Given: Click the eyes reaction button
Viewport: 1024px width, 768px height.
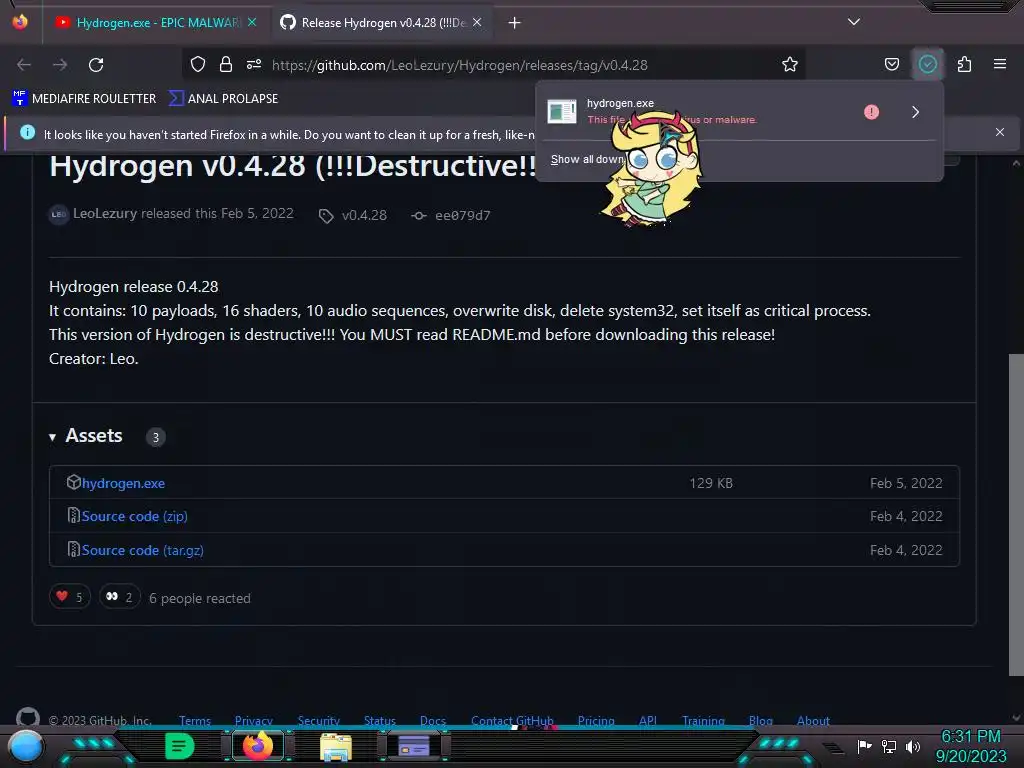Looking at the screenshot, I should 120,596.
